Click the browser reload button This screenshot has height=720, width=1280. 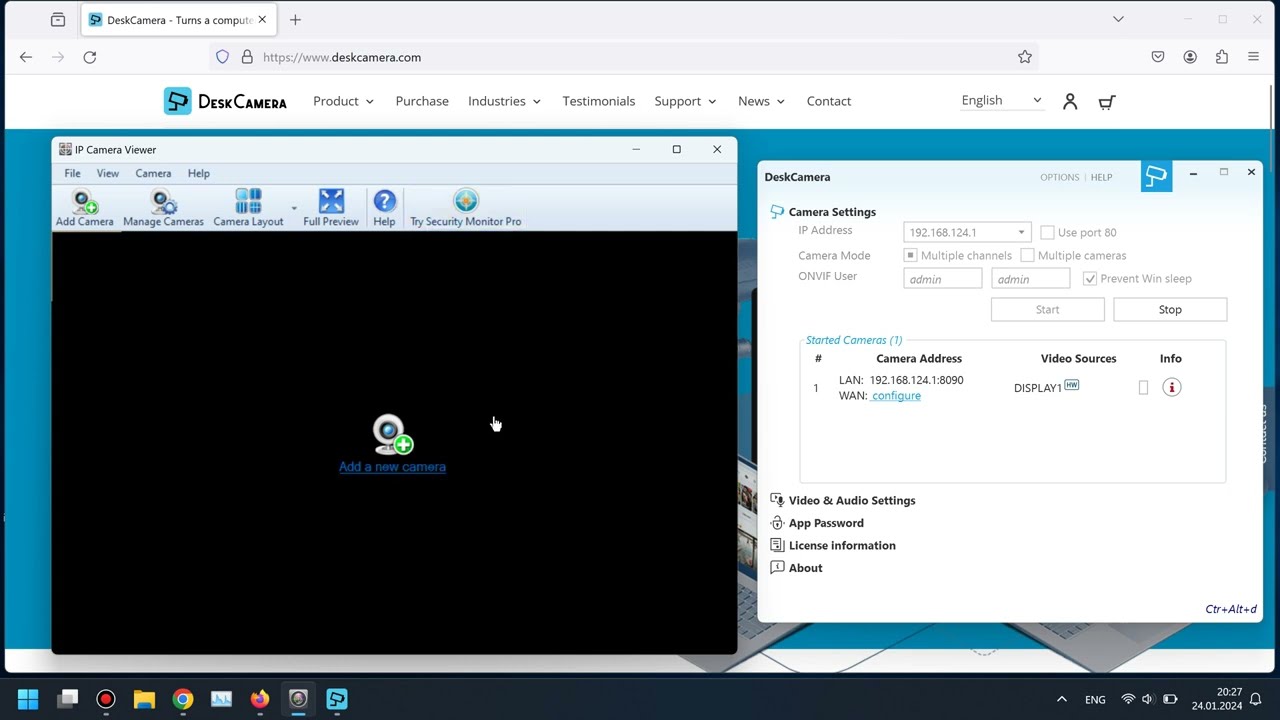pos(90,57)
